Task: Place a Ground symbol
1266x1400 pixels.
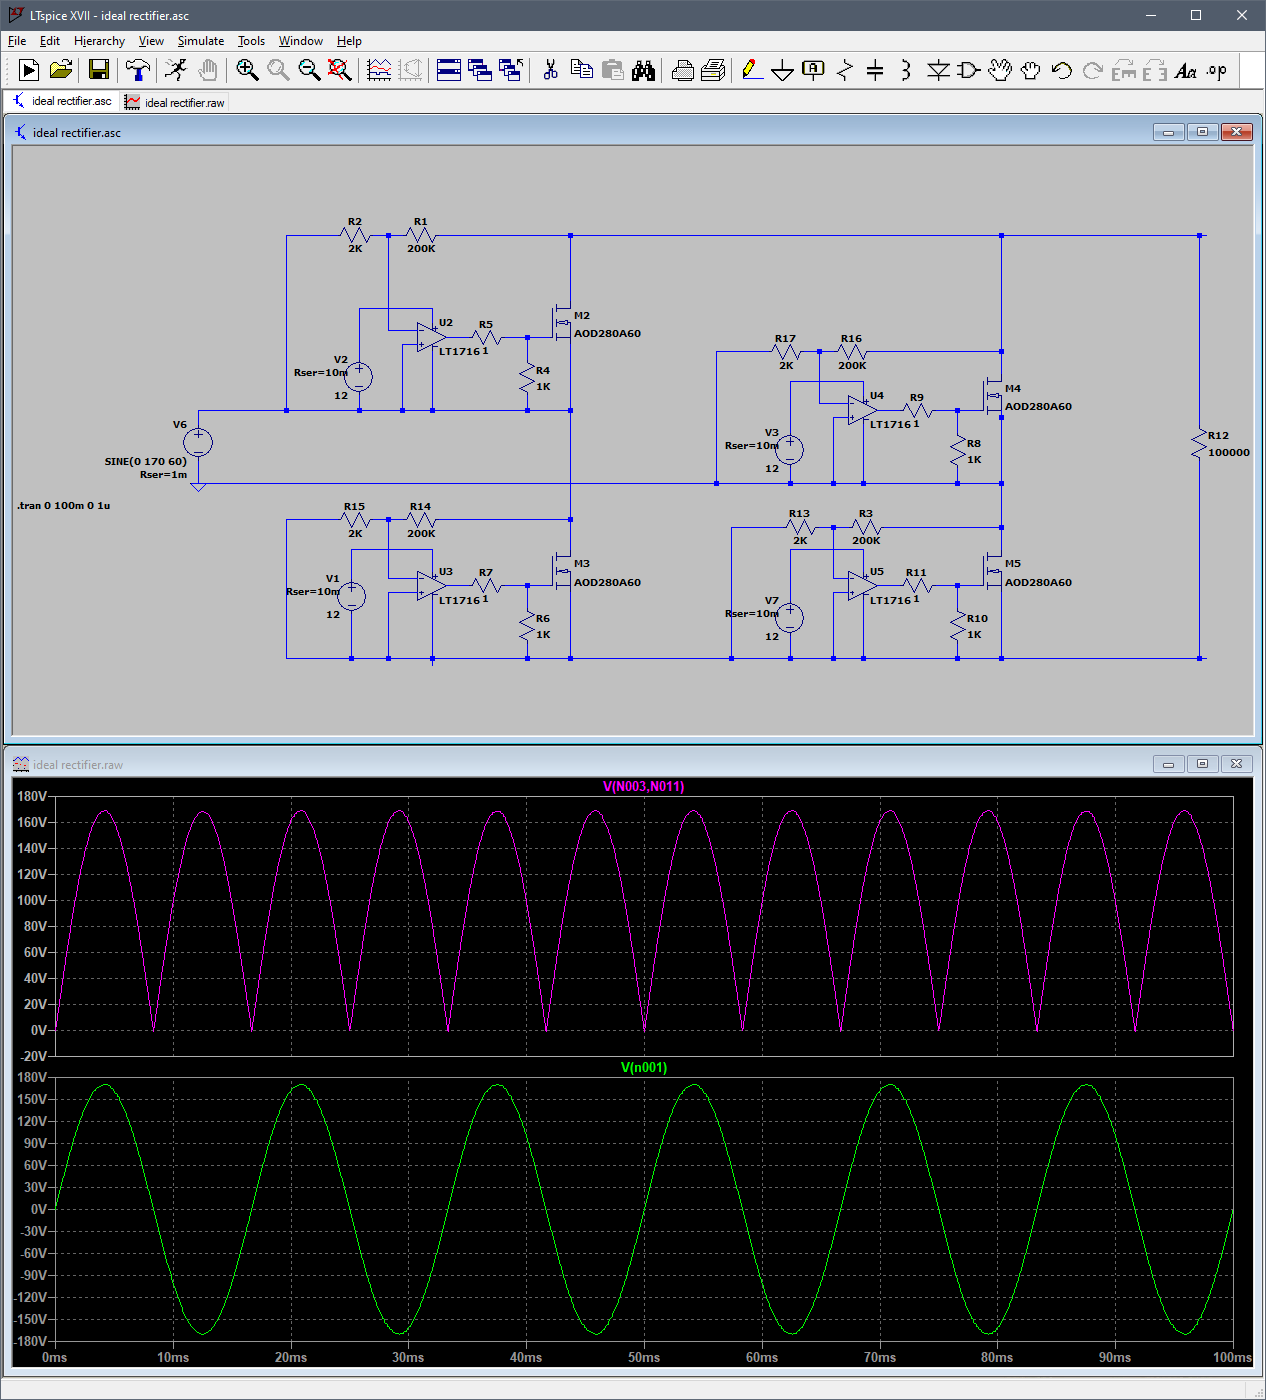Action: 783,70
